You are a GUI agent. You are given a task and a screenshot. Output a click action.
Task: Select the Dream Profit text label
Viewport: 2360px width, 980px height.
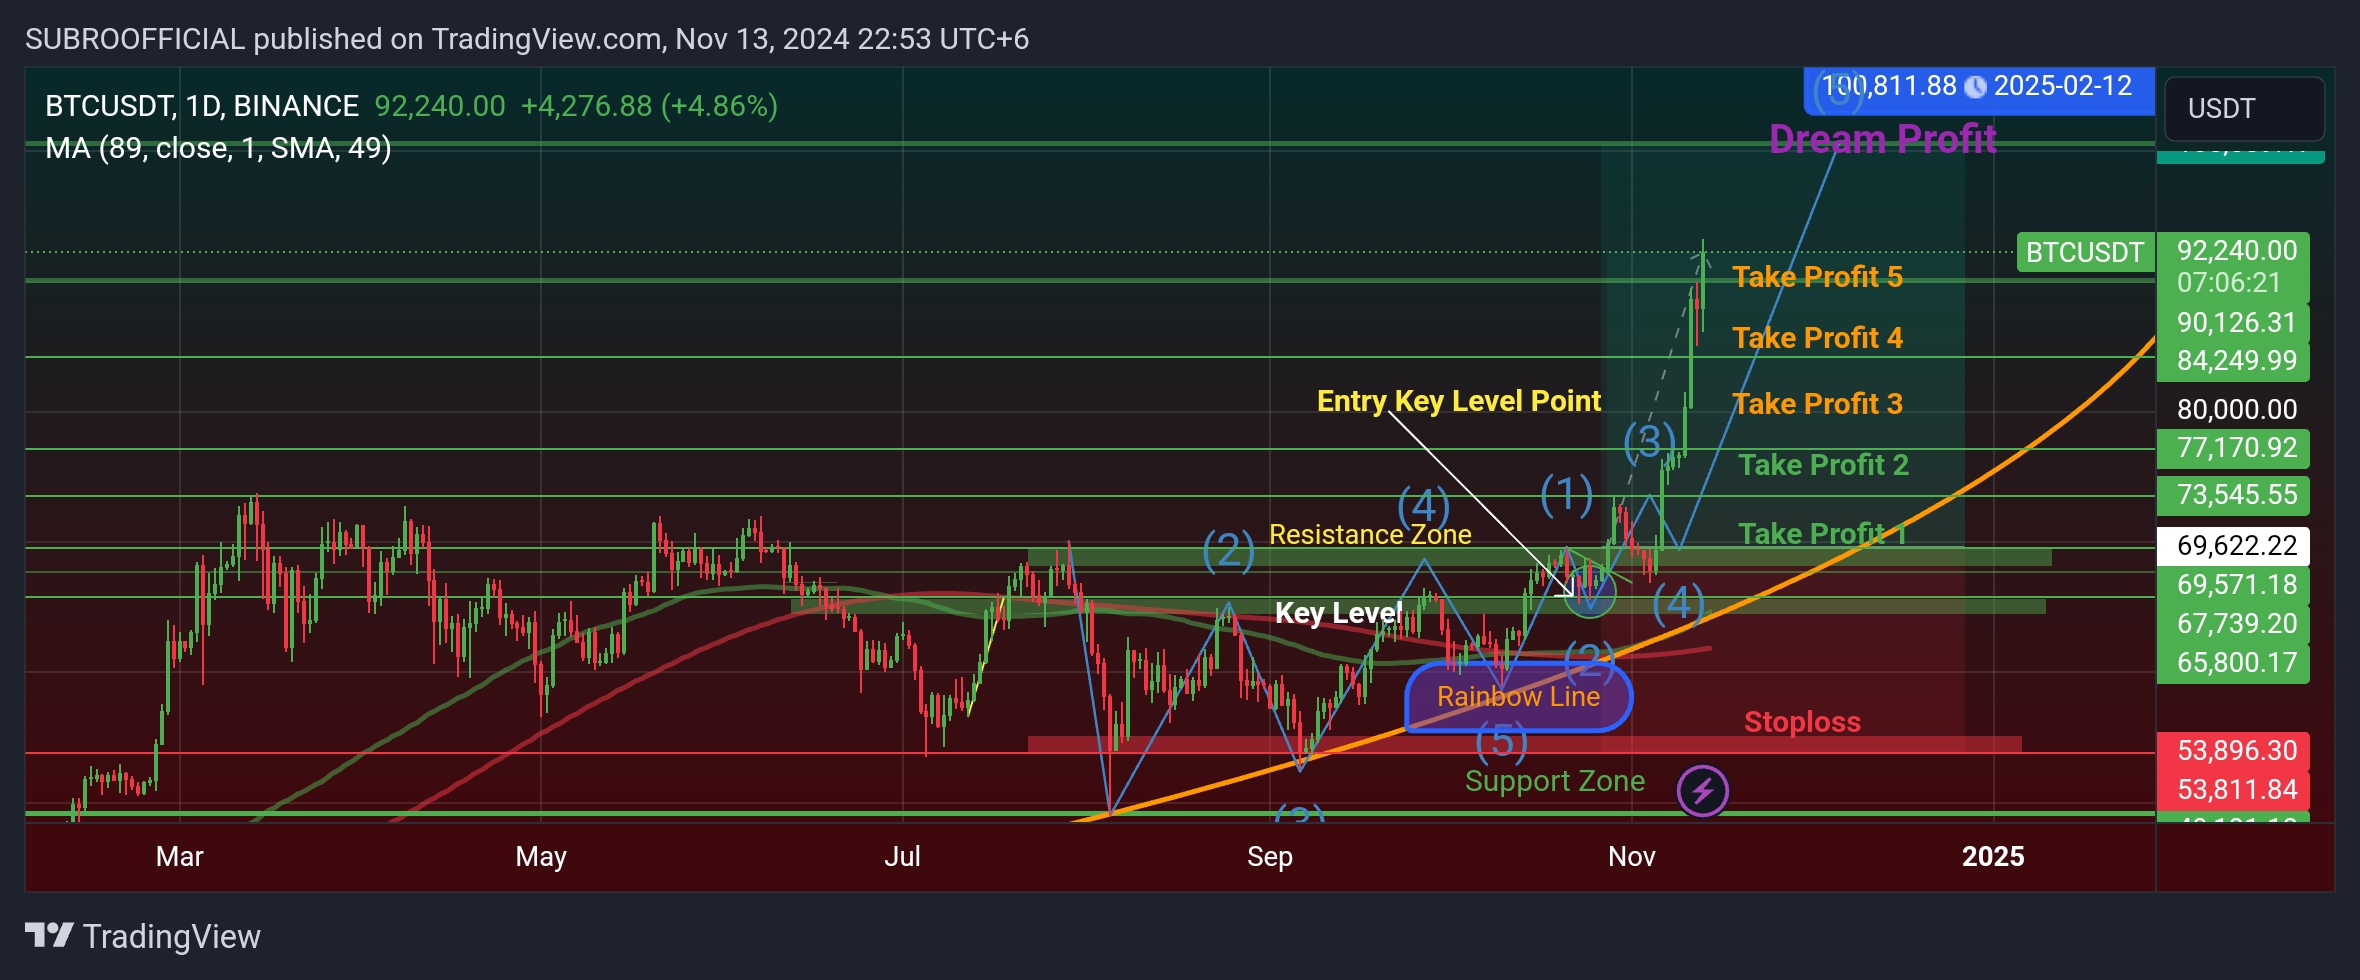(x=1882, y=140)
